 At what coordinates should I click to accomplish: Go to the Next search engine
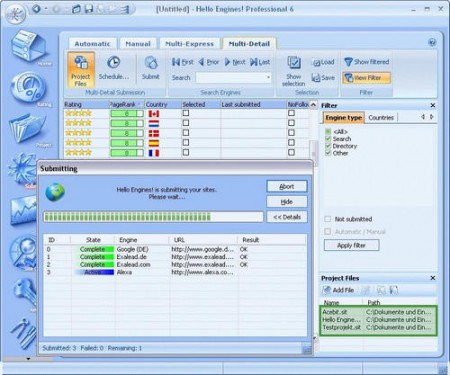tap(235, 62)
